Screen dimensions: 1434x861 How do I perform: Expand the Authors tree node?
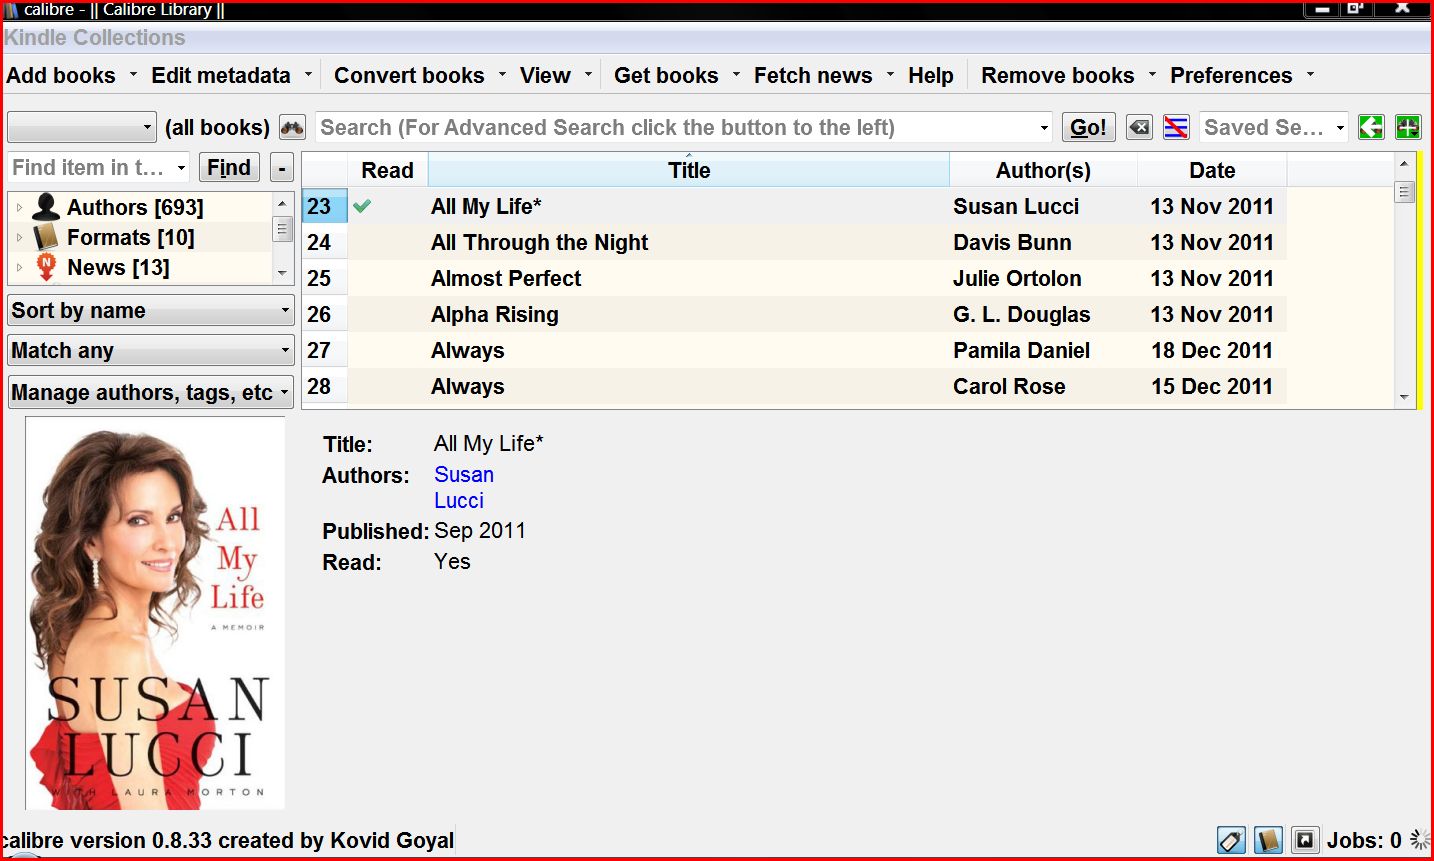19,207
